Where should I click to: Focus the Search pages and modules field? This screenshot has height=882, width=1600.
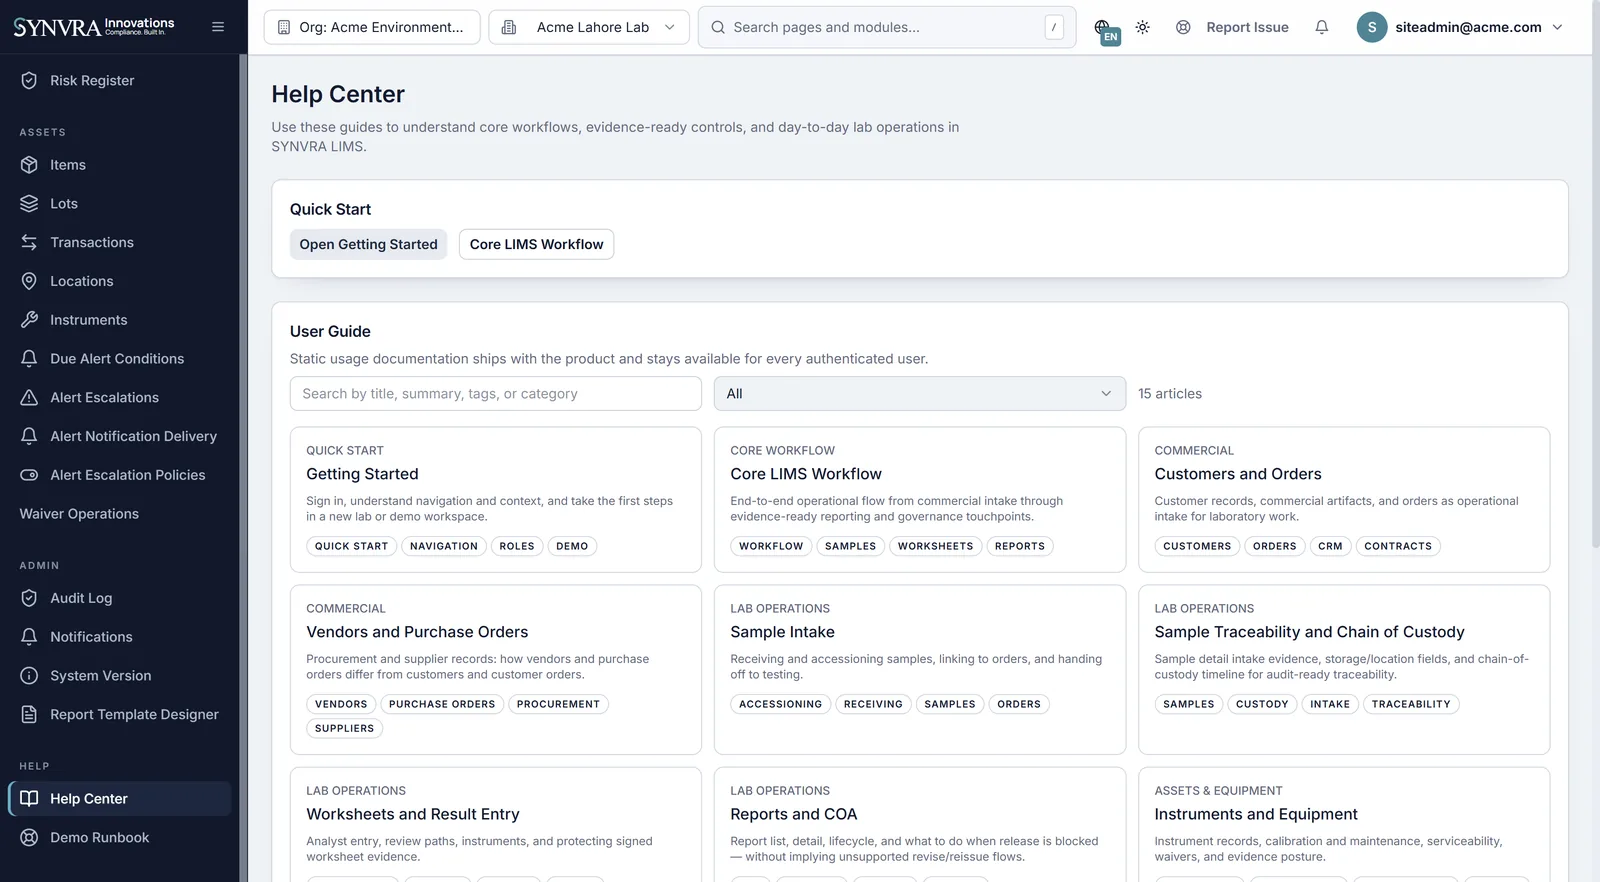887,27
